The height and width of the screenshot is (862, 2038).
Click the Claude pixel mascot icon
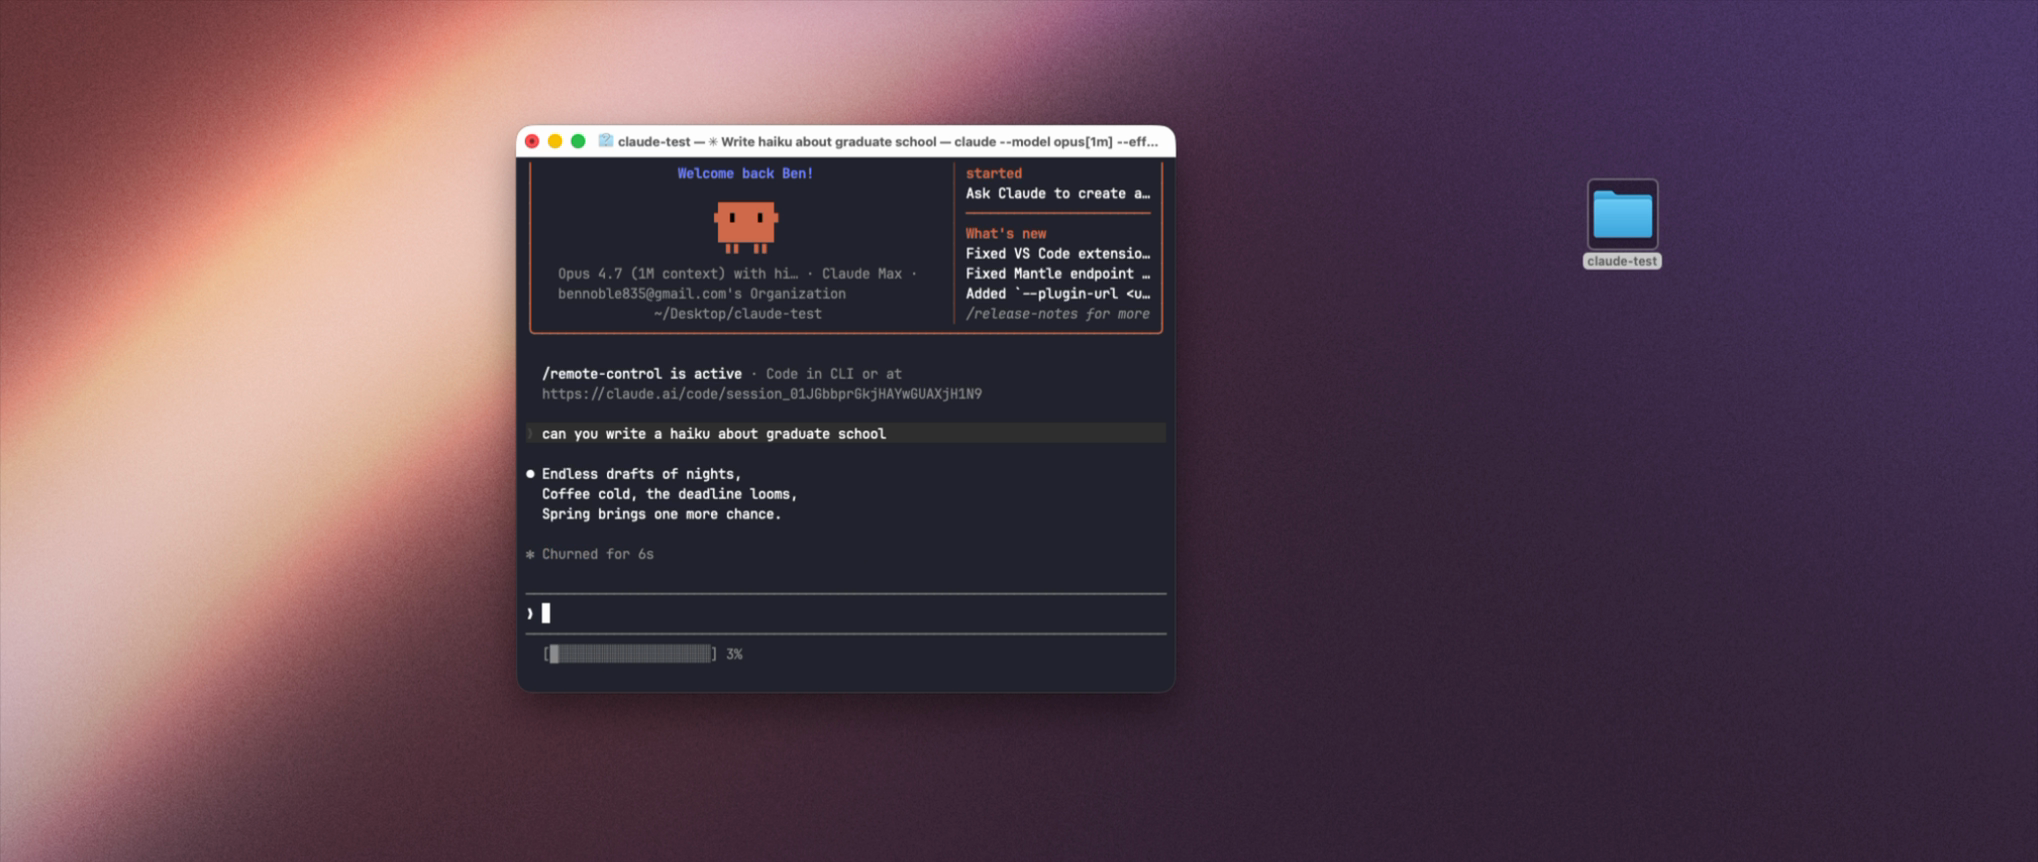point(746,227)
